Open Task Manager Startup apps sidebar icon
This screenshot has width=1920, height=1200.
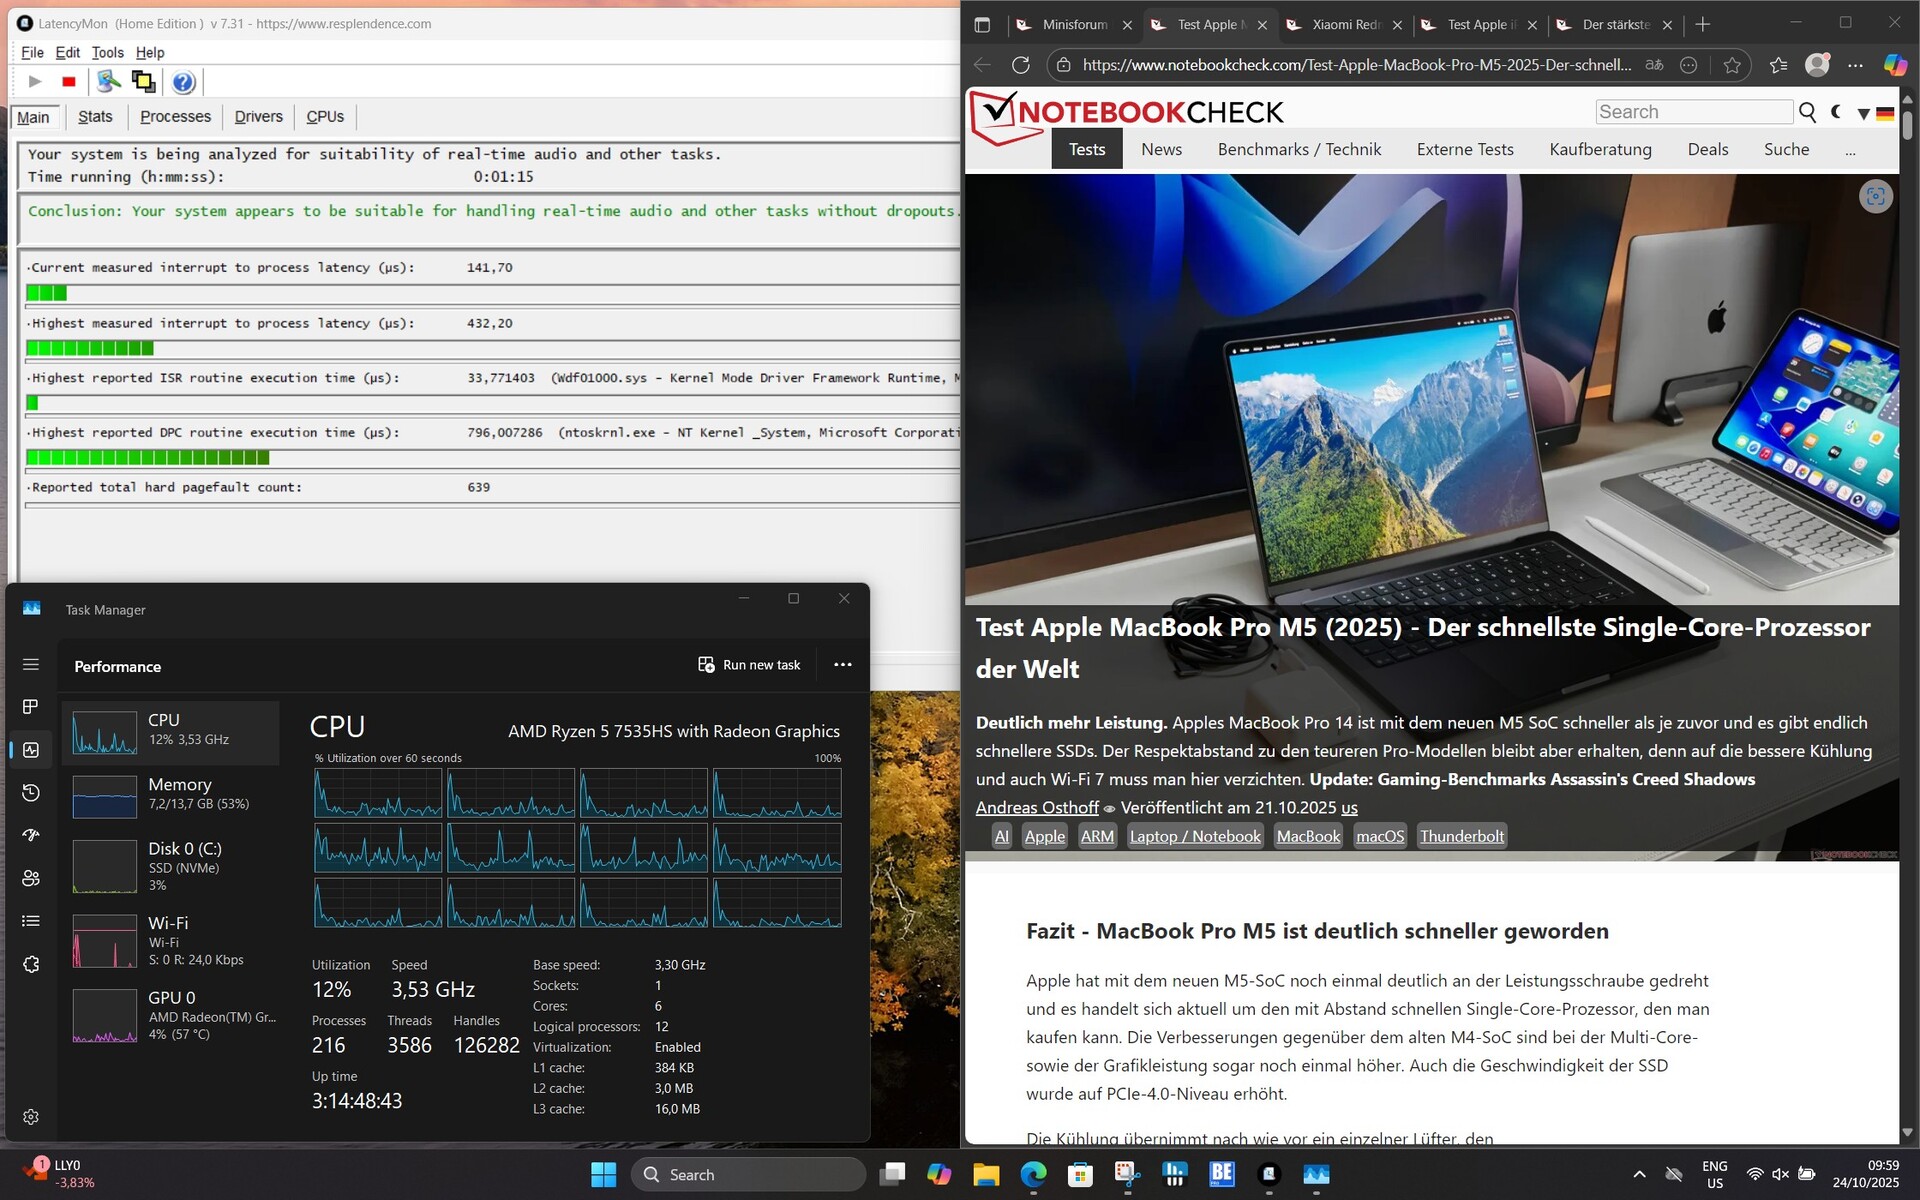tap(31, 835)
